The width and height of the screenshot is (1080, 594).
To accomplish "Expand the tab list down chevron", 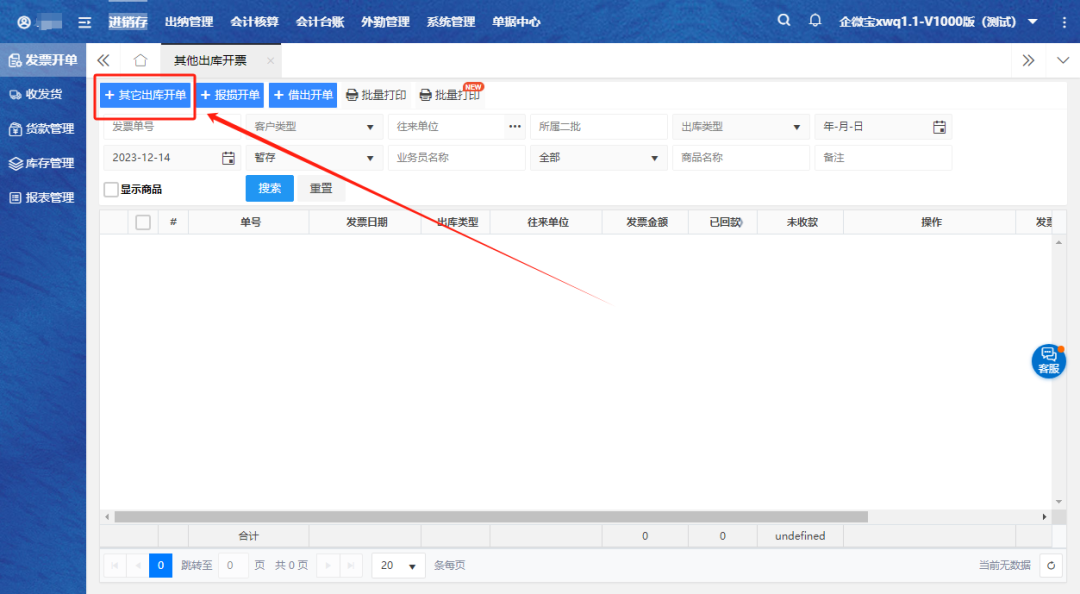I will 1063,61.
